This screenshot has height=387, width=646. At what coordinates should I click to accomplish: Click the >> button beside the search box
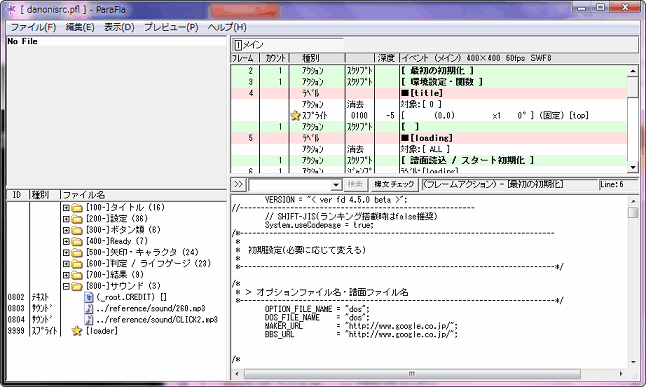238,184
